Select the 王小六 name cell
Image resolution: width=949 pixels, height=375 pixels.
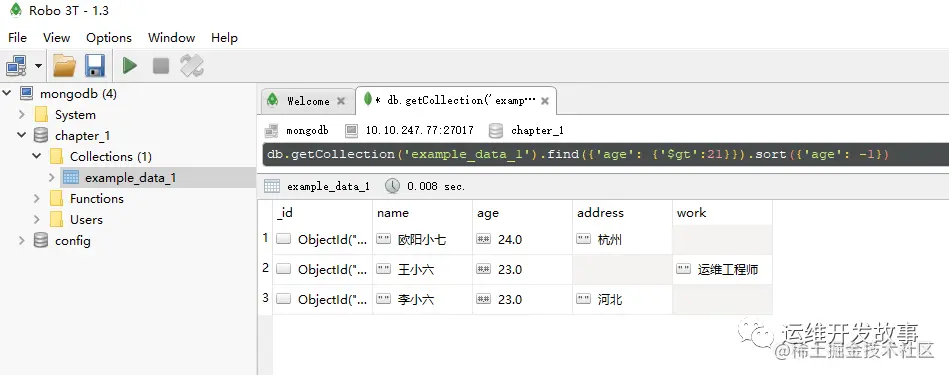(422, 270)
